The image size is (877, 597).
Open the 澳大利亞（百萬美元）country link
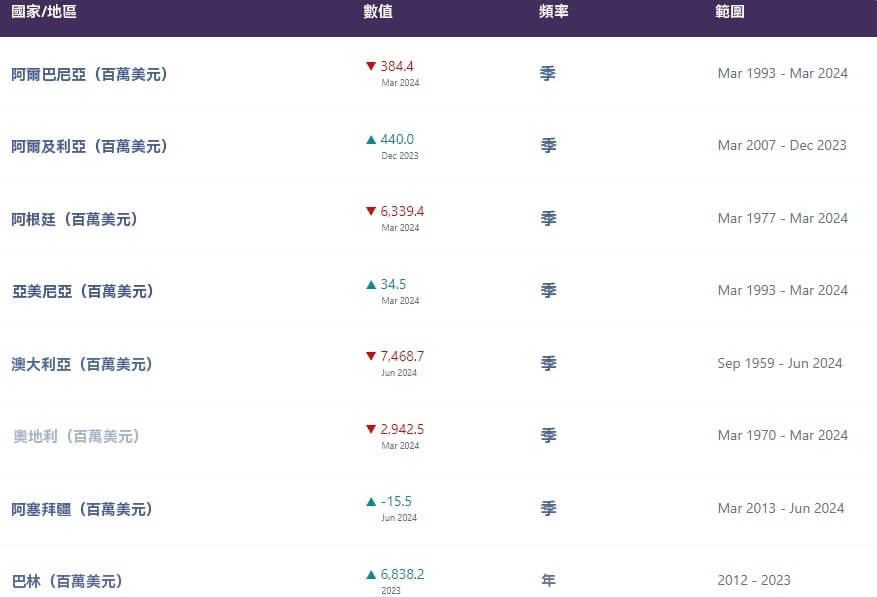tap(82, 364)
